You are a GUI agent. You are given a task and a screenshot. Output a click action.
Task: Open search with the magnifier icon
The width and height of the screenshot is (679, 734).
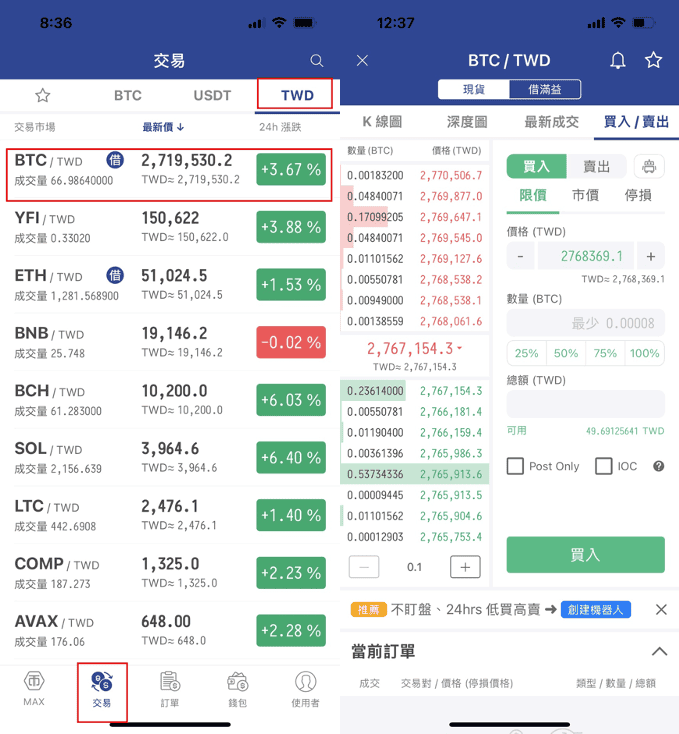click(x=317, y=61)
